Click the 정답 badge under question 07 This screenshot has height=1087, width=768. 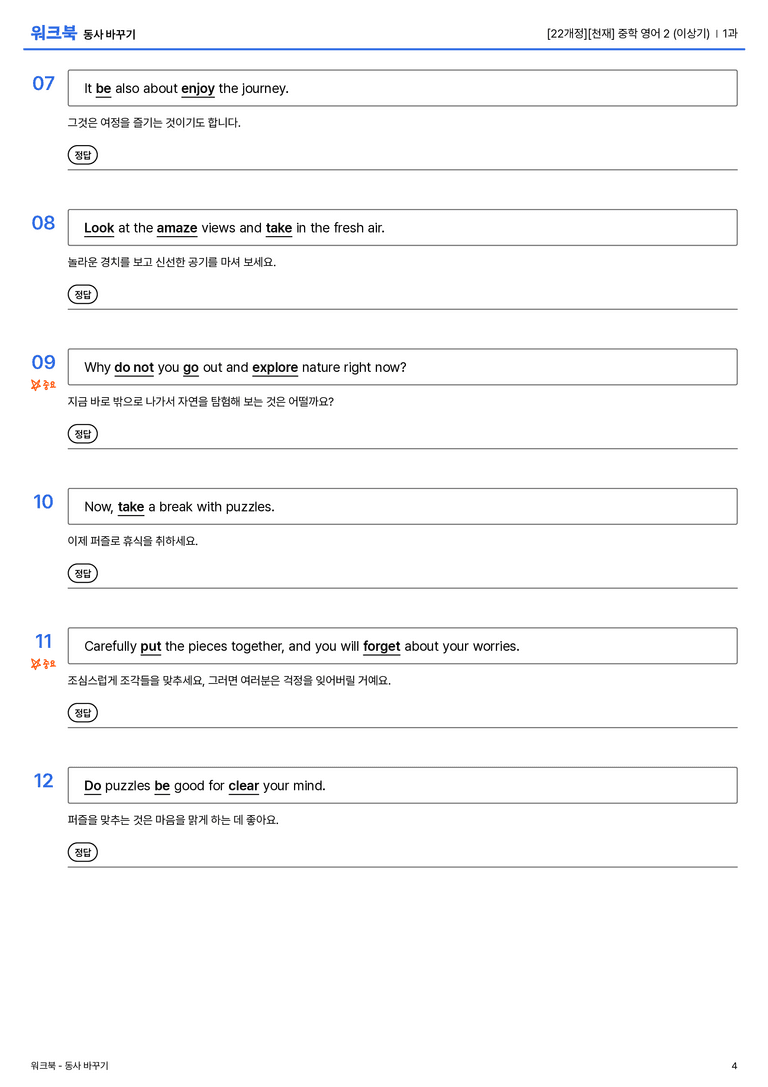[82, 155]
